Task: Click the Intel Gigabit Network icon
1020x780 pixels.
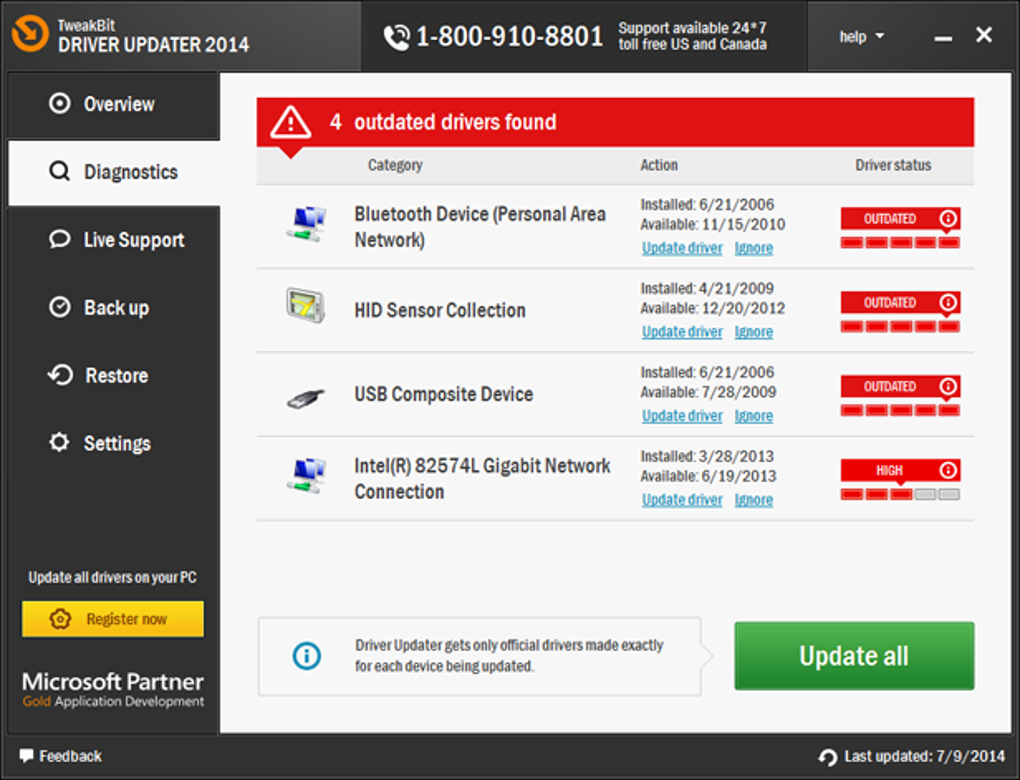Action: tap(306, 476)
